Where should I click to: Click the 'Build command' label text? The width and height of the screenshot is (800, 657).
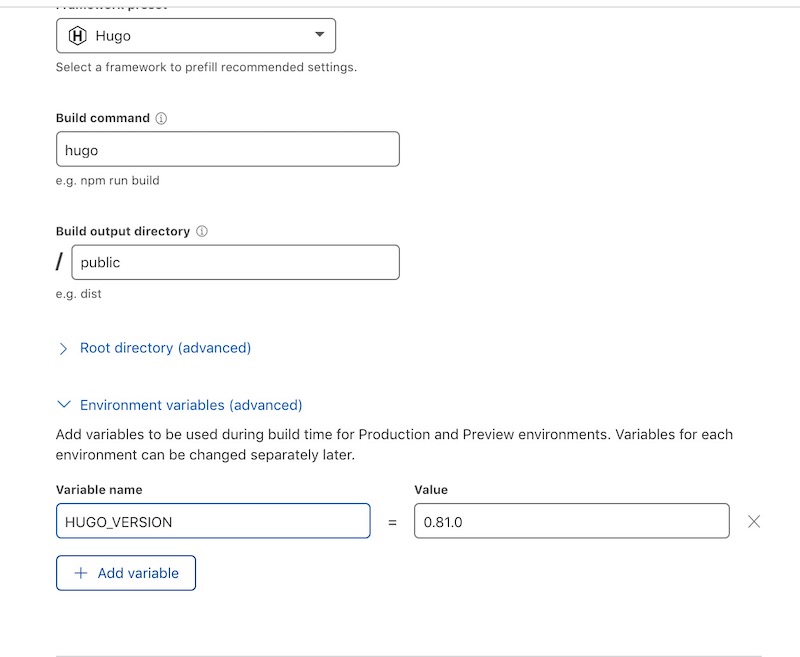point(103,118)
